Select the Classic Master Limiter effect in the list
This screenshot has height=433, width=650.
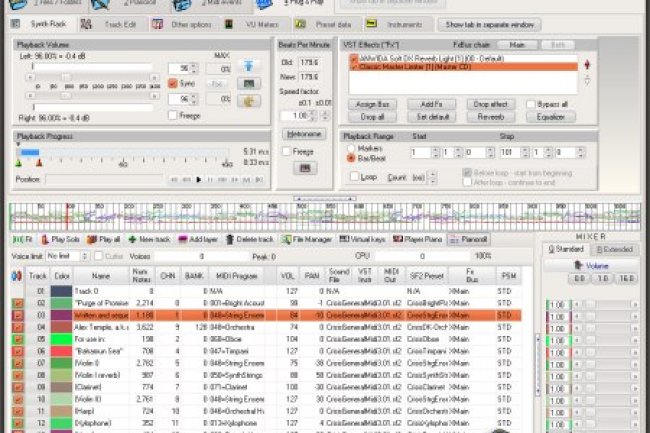tap(463, 67)
